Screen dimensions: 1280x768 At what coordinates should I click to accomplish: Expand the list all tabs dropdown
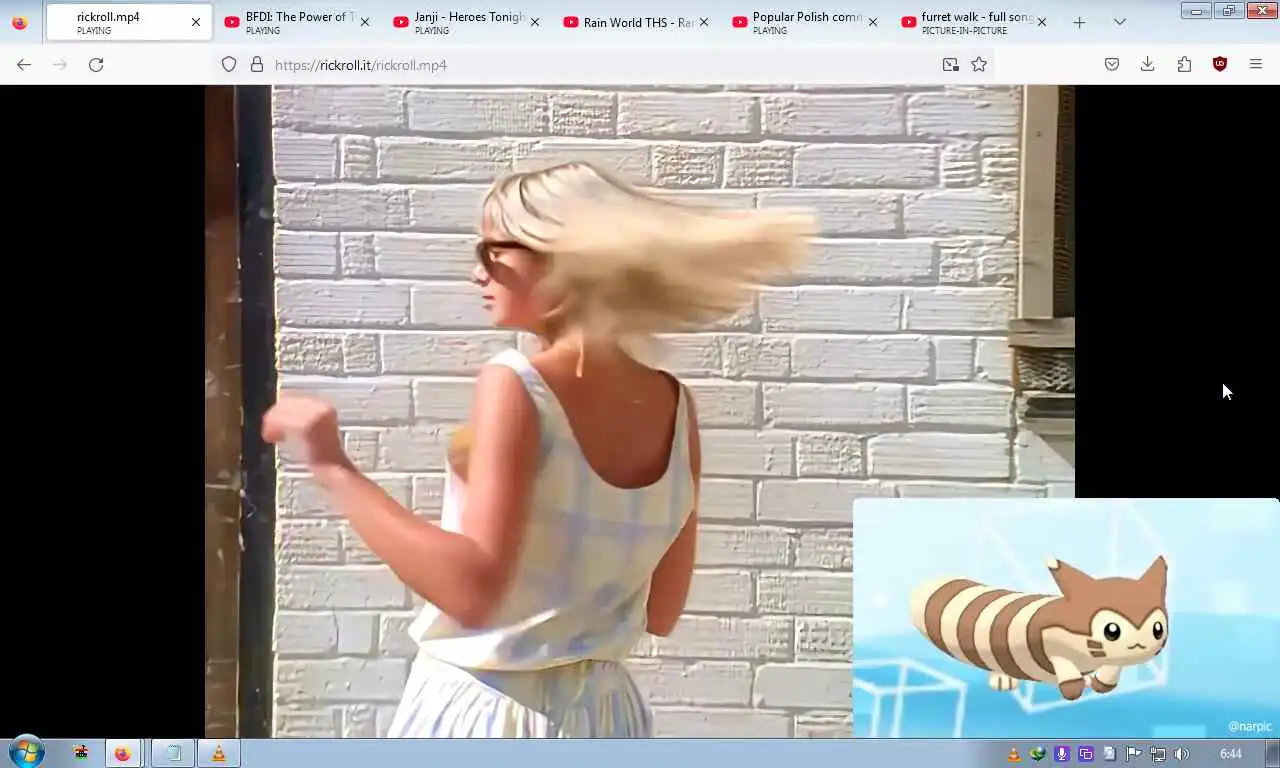[x=1119, y=22]
